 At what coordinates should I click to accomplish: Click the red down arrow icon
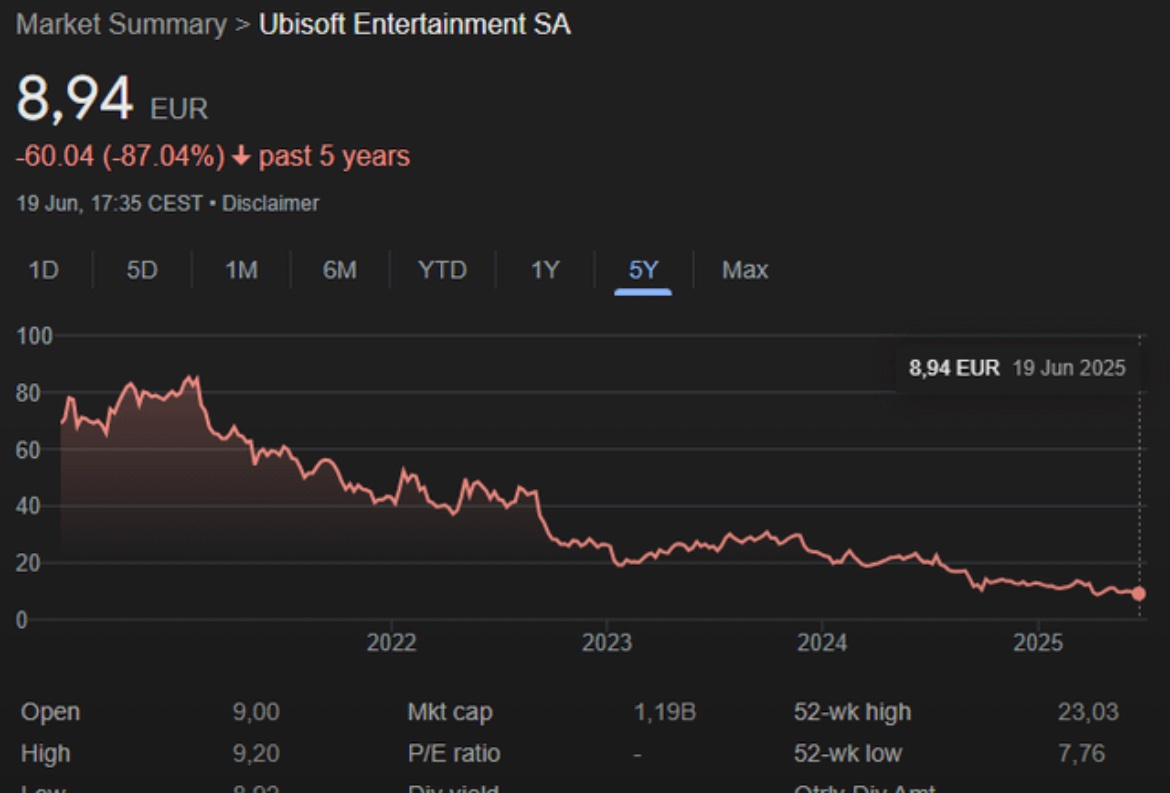(241, 156)
